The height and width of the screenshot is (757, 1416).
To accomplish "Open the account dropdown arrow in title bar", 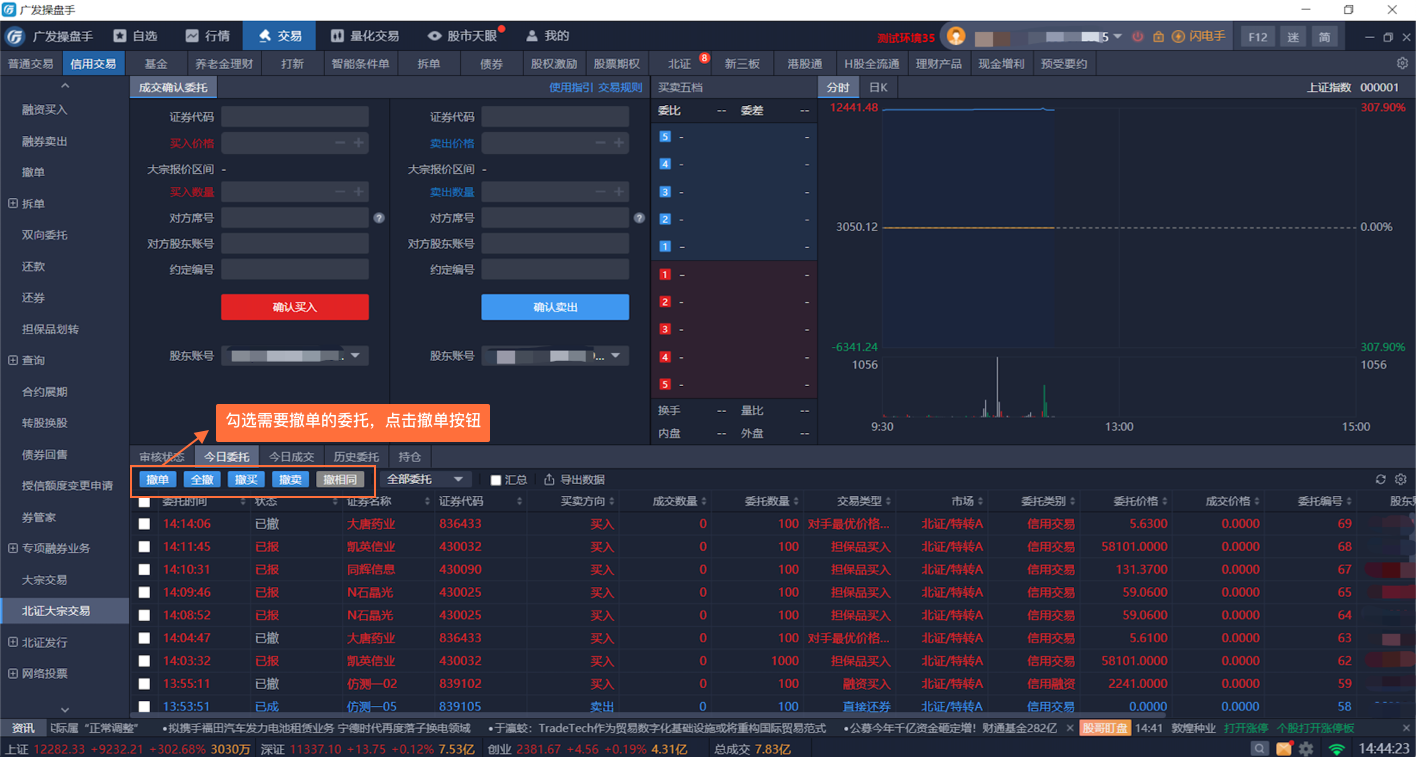I will 1118,37.
